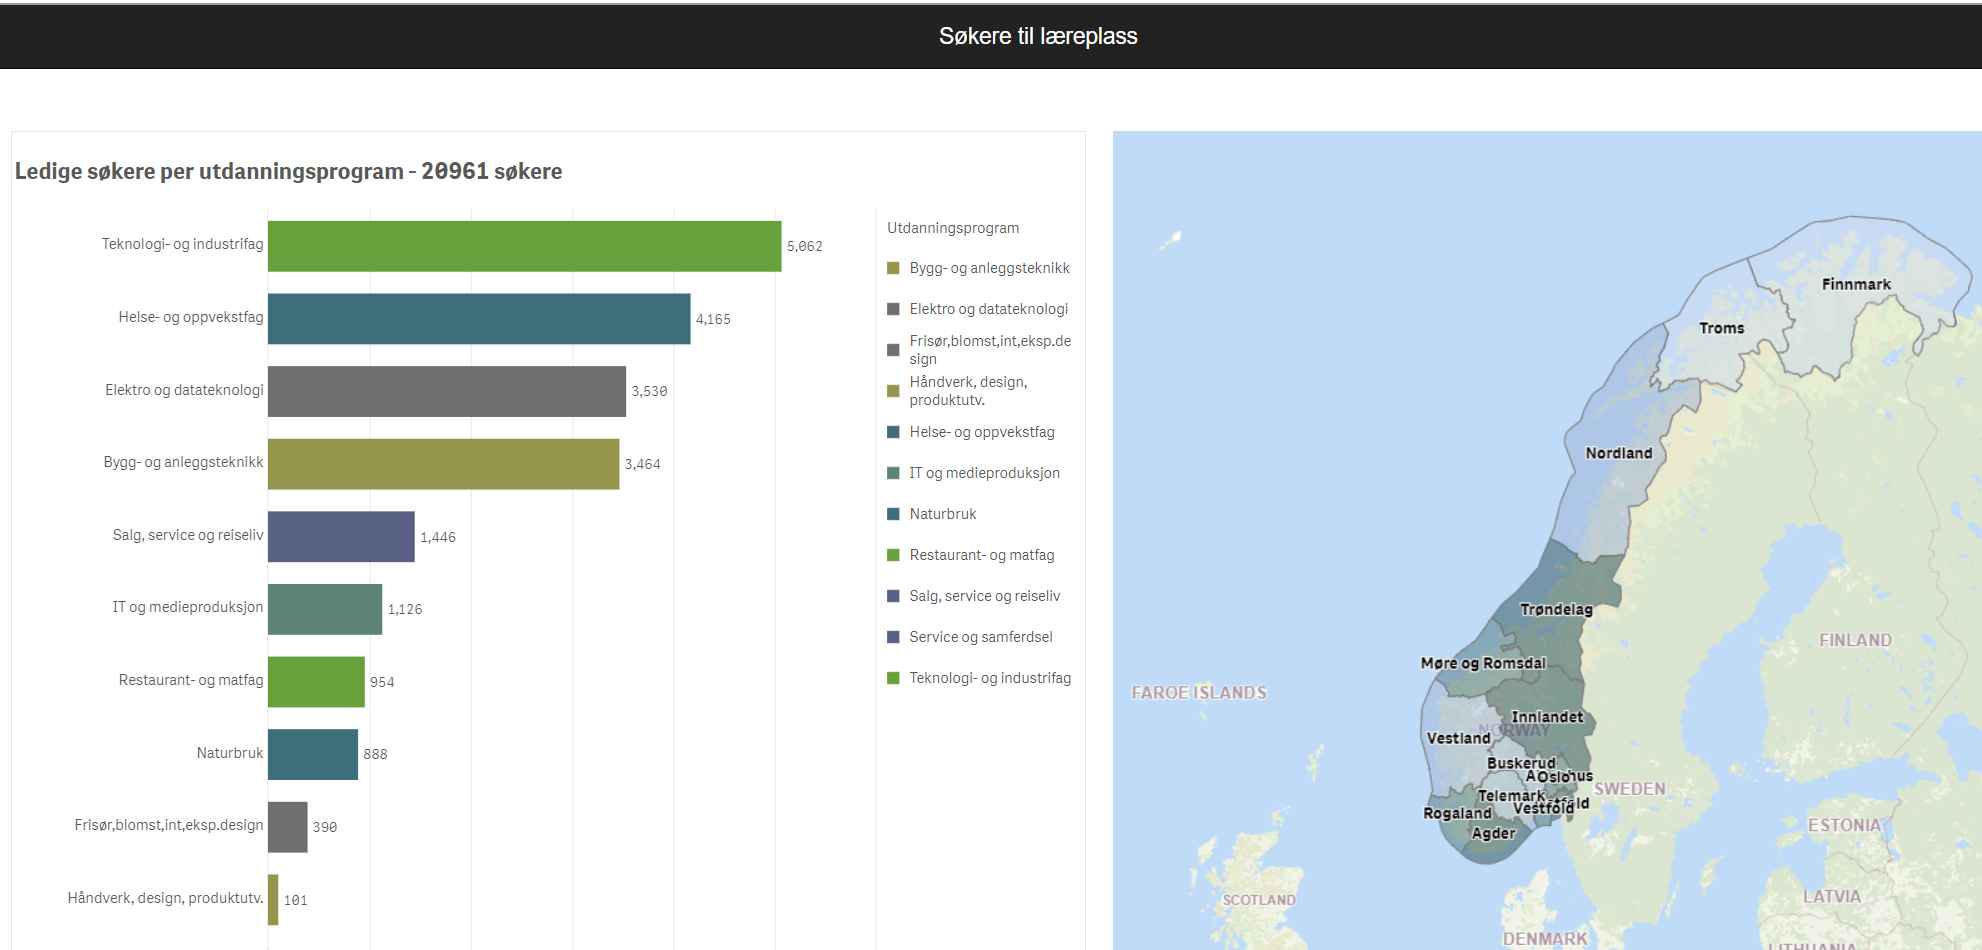Select Buskerud region on the map
Screen dimensions: 1982x950
click(1520, 763)
